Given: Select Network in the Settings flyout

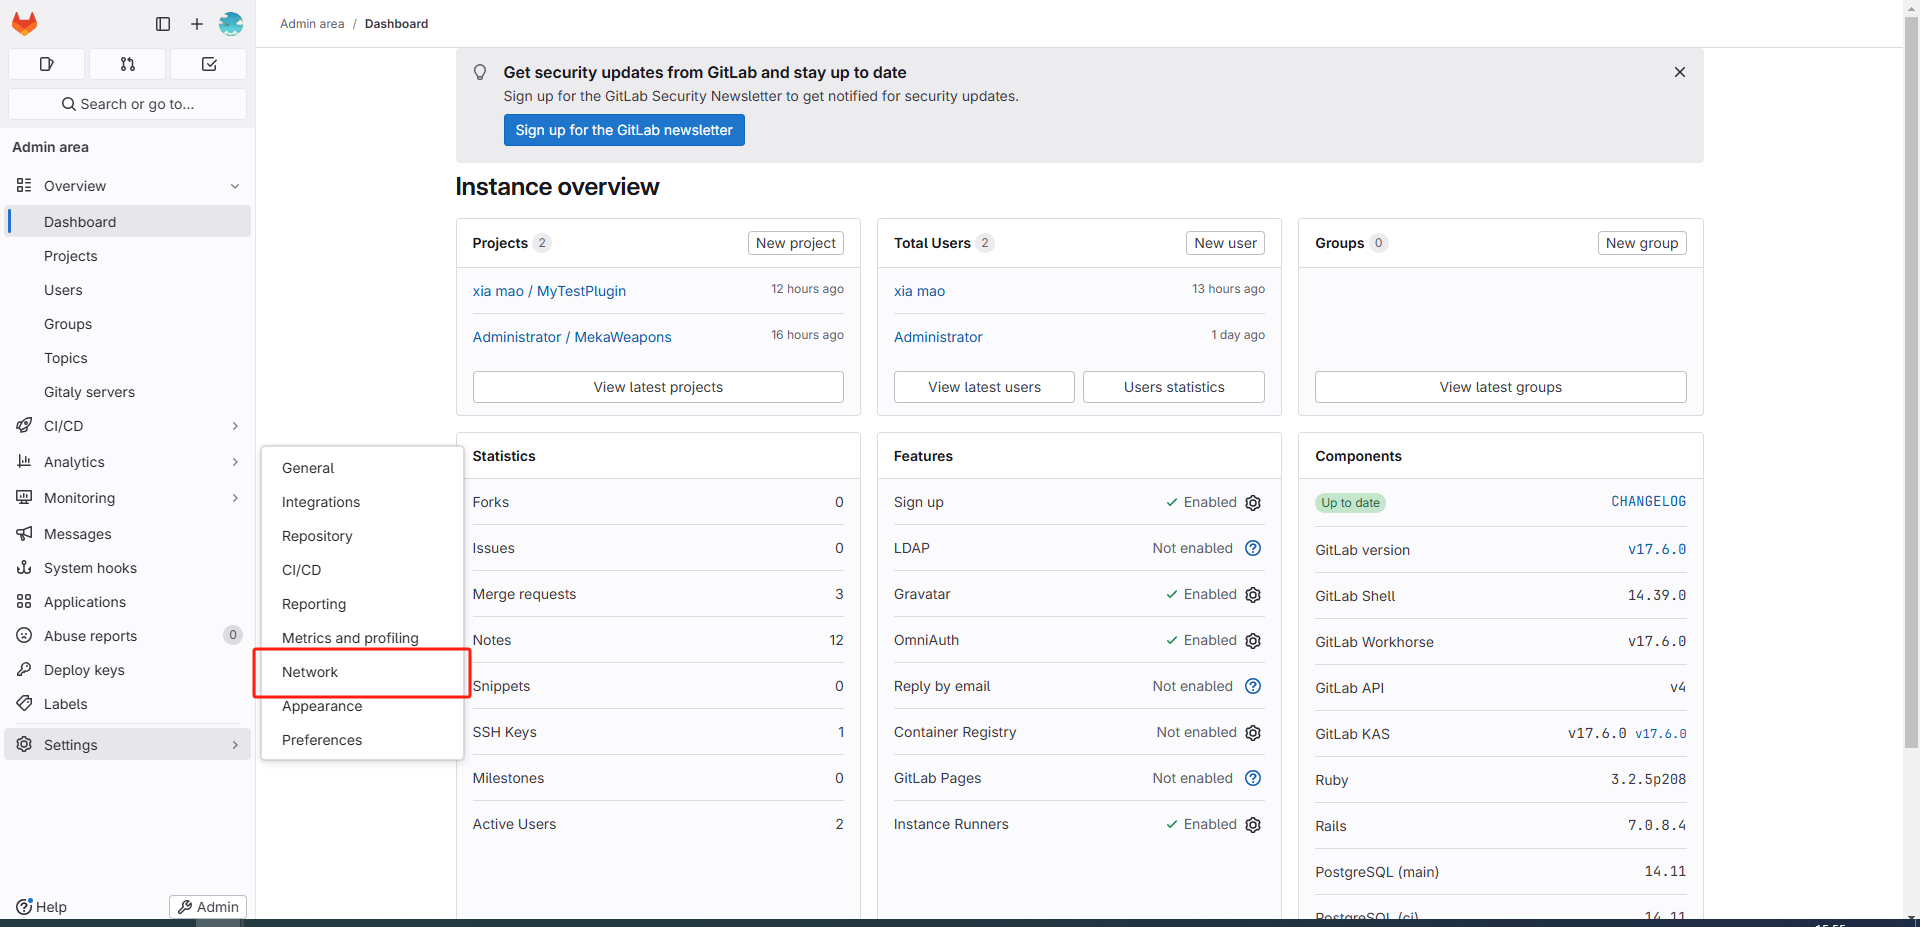Looking at the screenshot, I should (362, 672).
